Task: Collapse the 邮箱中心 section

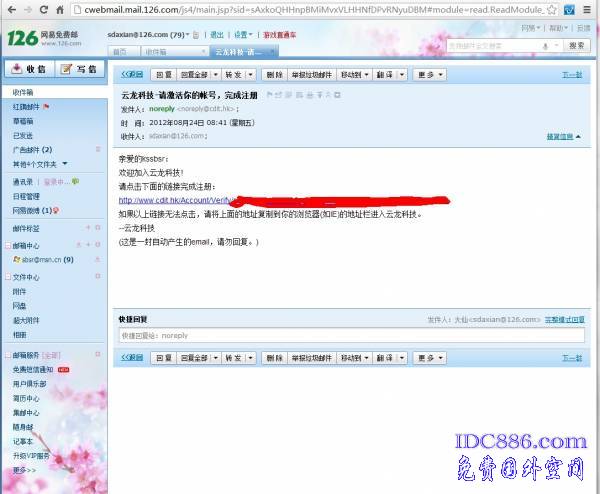Action: point(8,244)
